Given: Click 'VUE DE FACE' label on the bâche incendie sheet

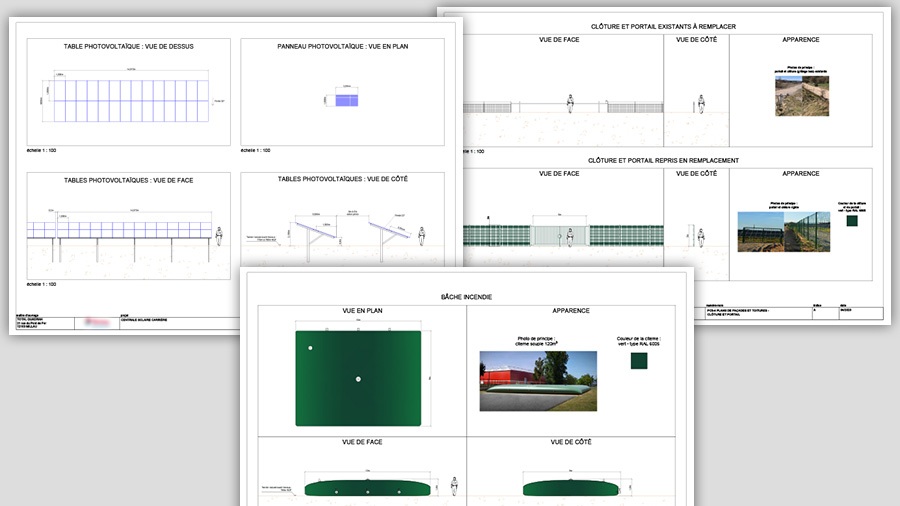Looking at the screenshot, I should click(x=362, y=442).
